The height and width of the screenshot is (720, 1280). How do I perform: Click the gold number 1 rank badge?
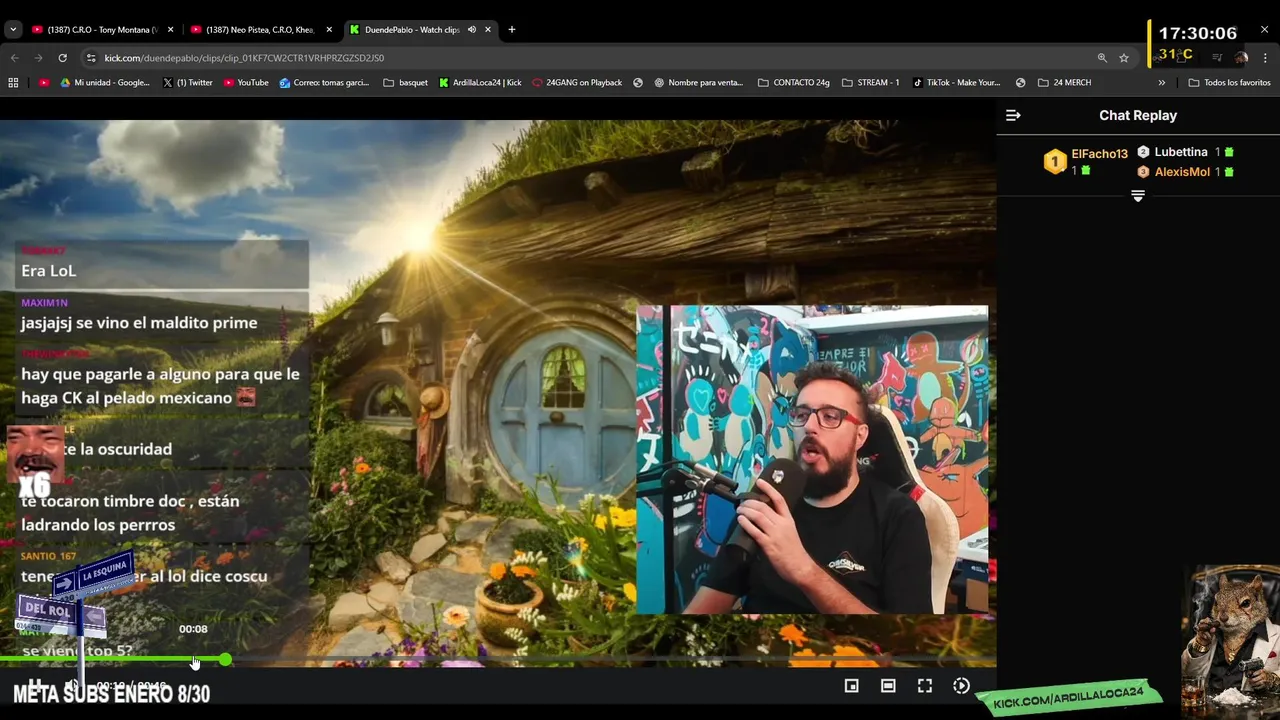pyautogui.click(x=1055, y=162)
